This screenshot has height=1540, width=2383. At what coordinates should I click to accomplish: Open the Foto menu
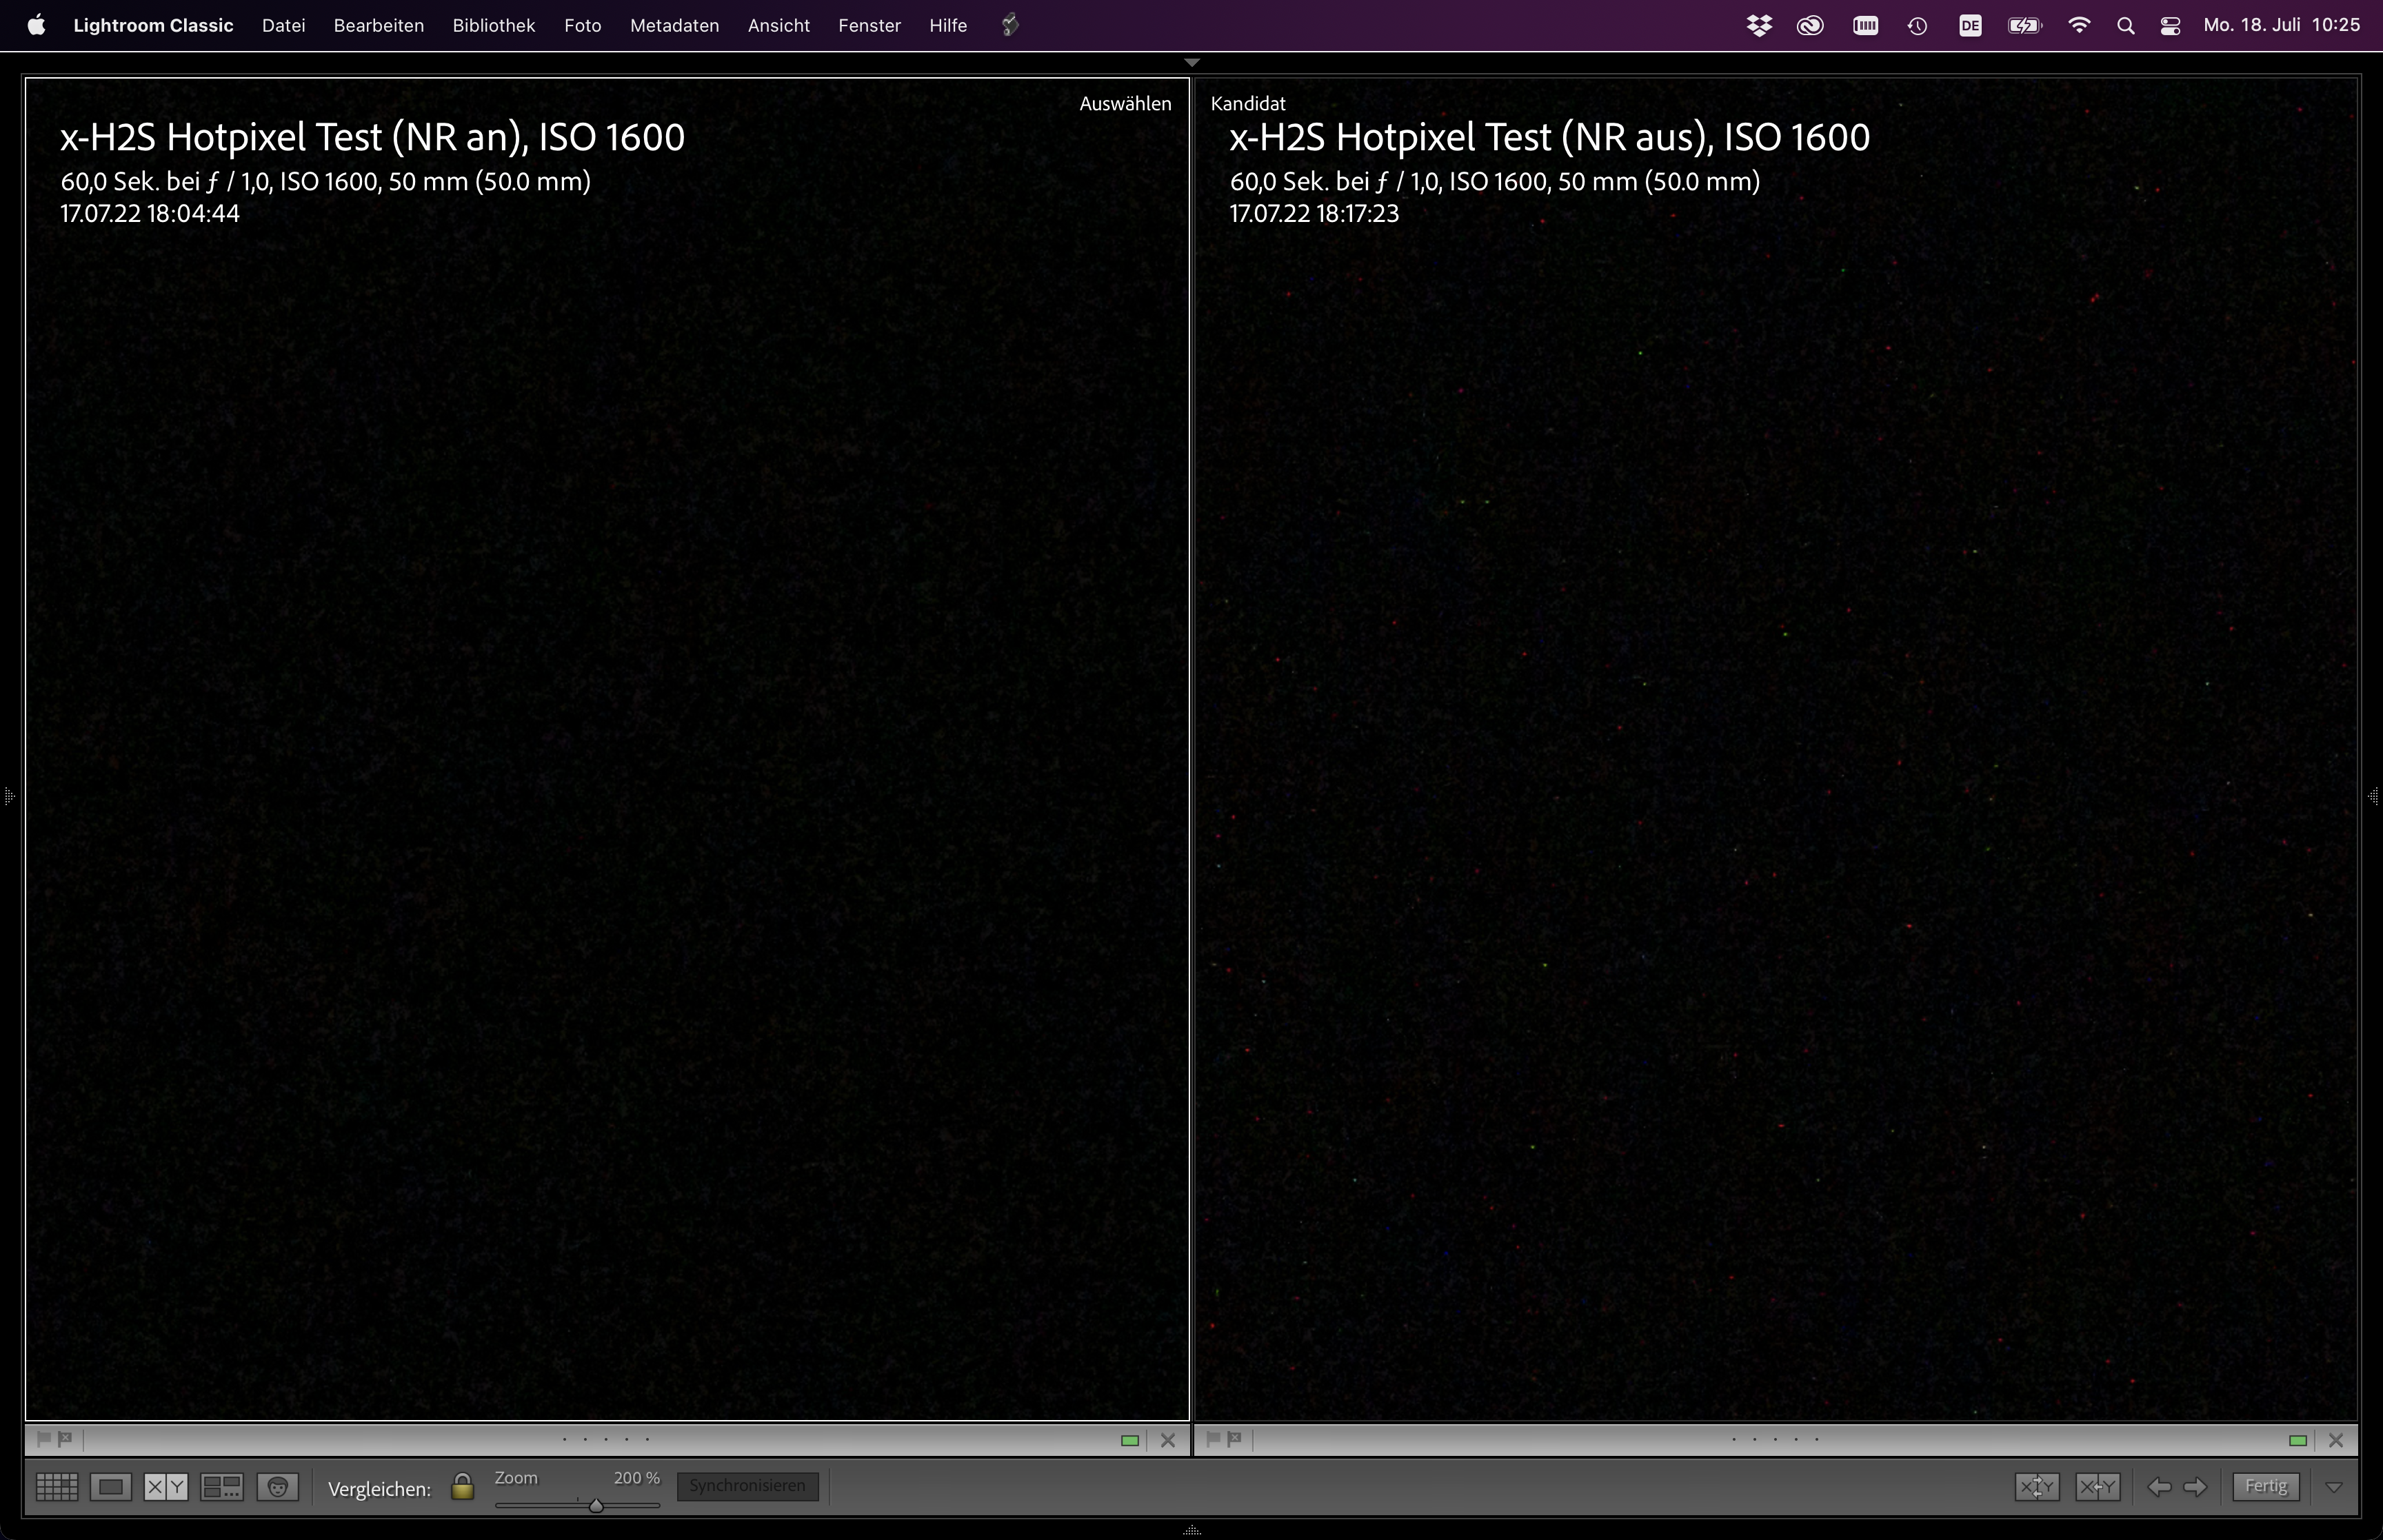tap(582, 25)
